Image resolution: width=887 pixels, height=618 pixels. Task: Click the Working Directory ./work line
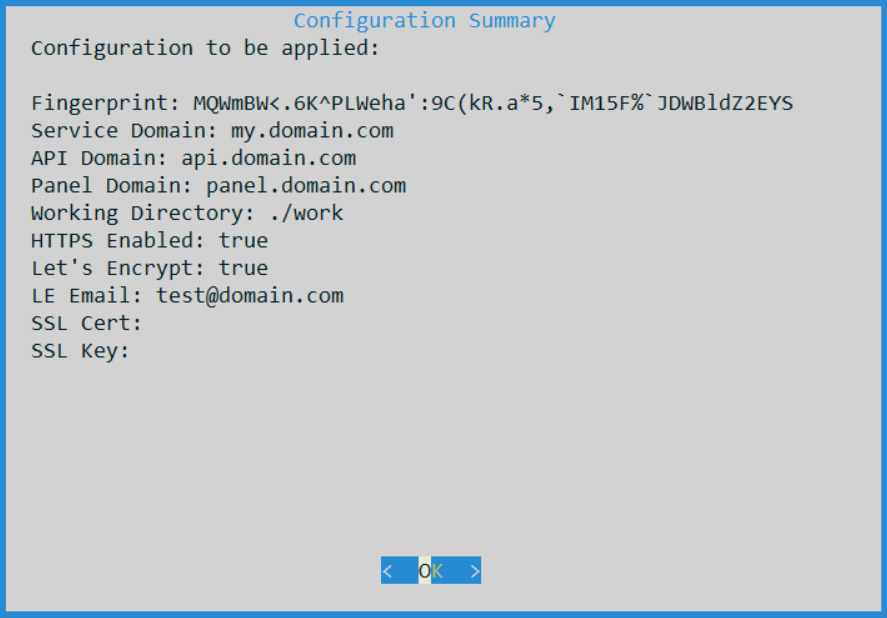(x=187, y=213)
